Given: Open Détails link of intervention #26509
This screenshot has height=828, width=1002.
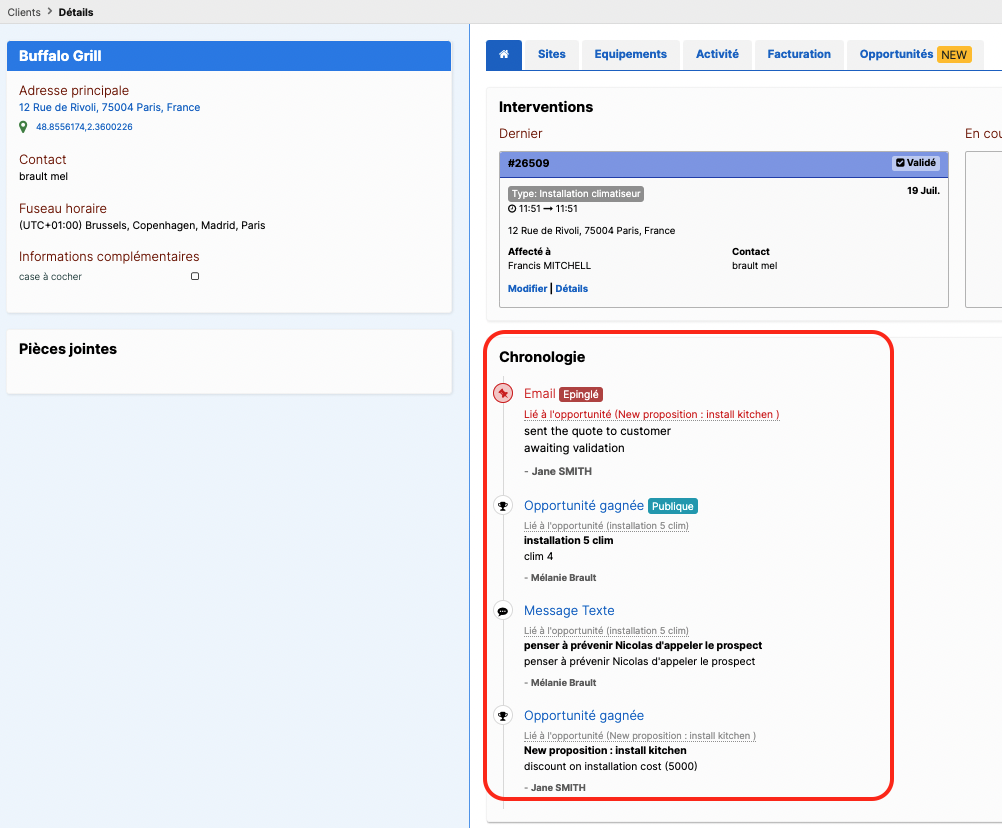Looking at the screenshot, I should click(571, 289).
